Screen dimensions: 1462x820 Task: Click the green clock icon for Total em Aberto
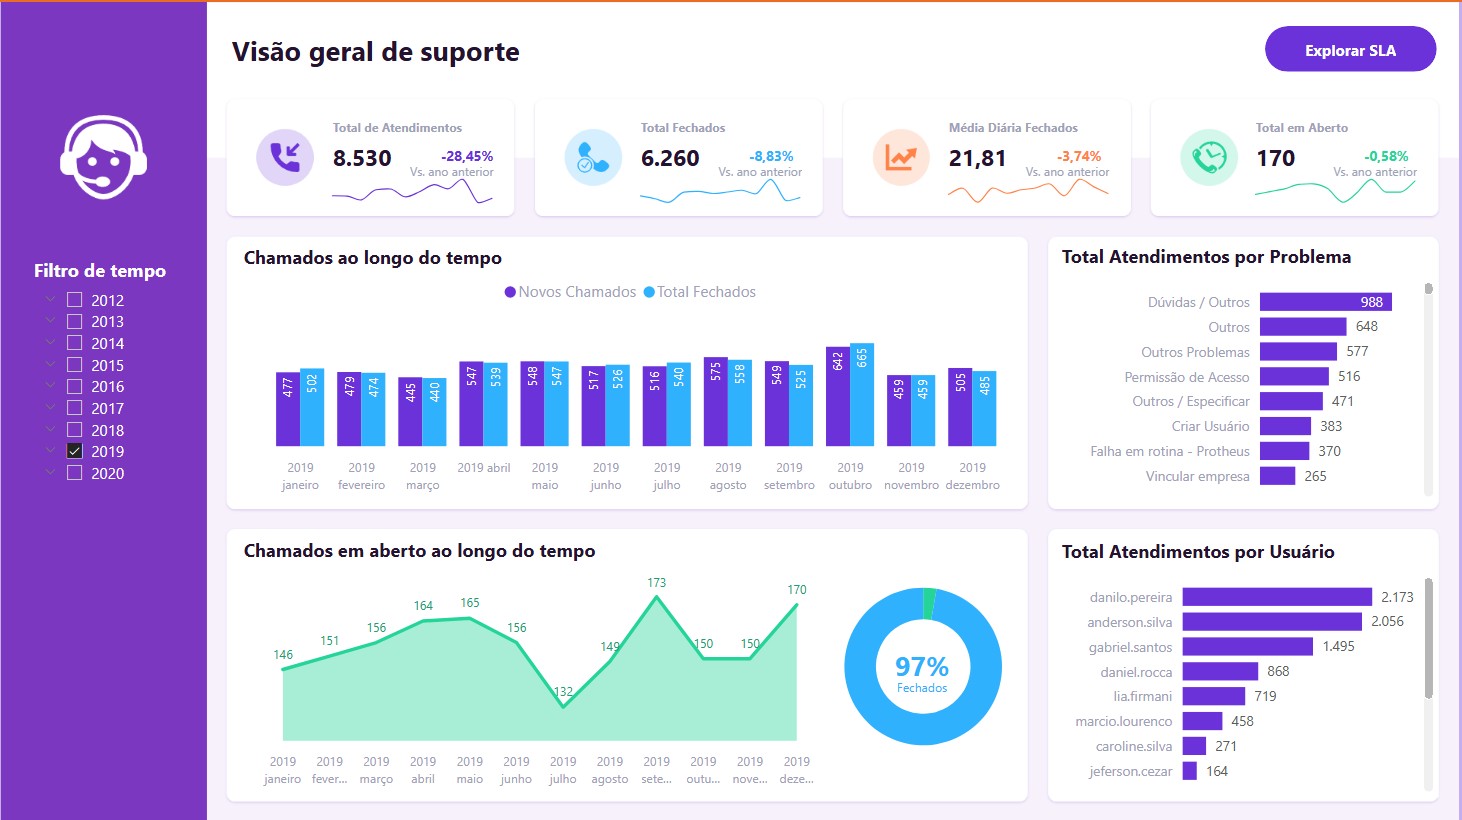(x=1209, y=157)
